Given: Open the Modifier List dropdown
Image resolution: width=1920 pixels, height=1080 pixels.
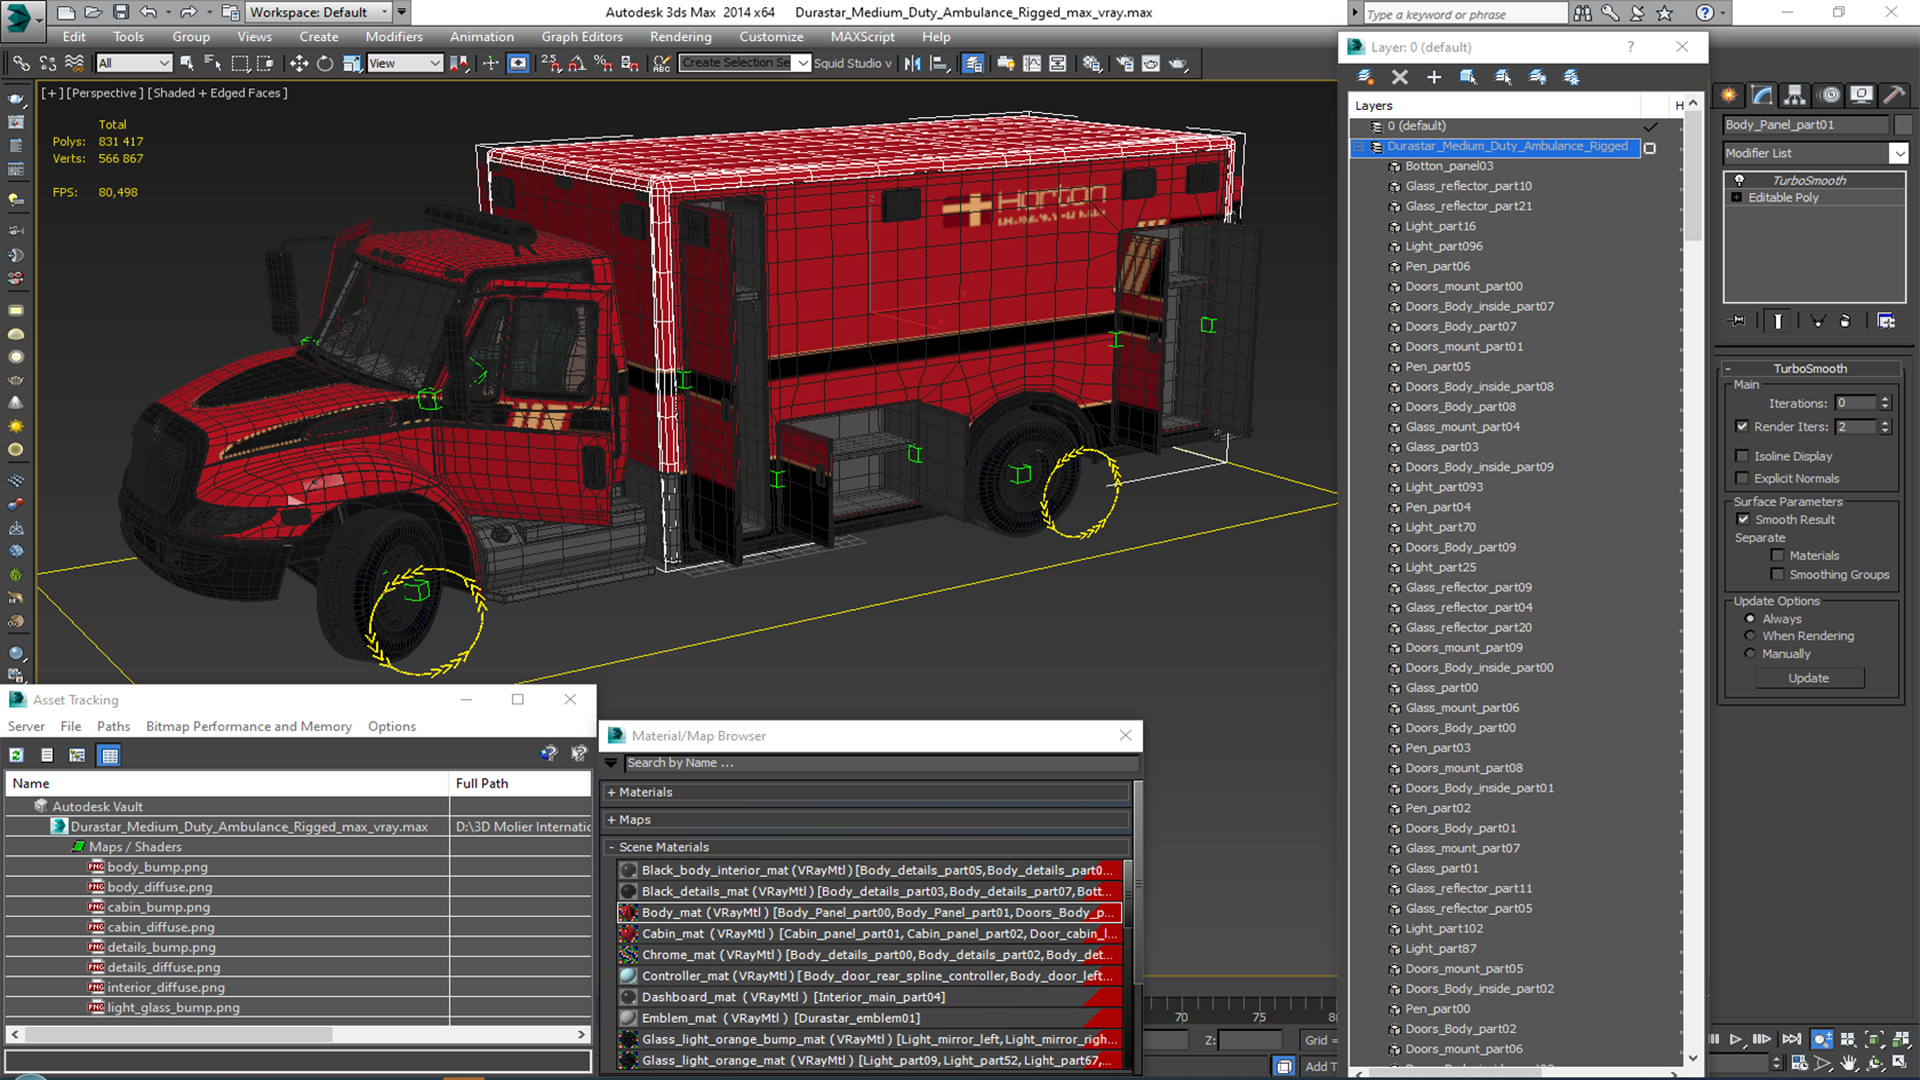Looking at the screenshot, I should (1897, 153).
